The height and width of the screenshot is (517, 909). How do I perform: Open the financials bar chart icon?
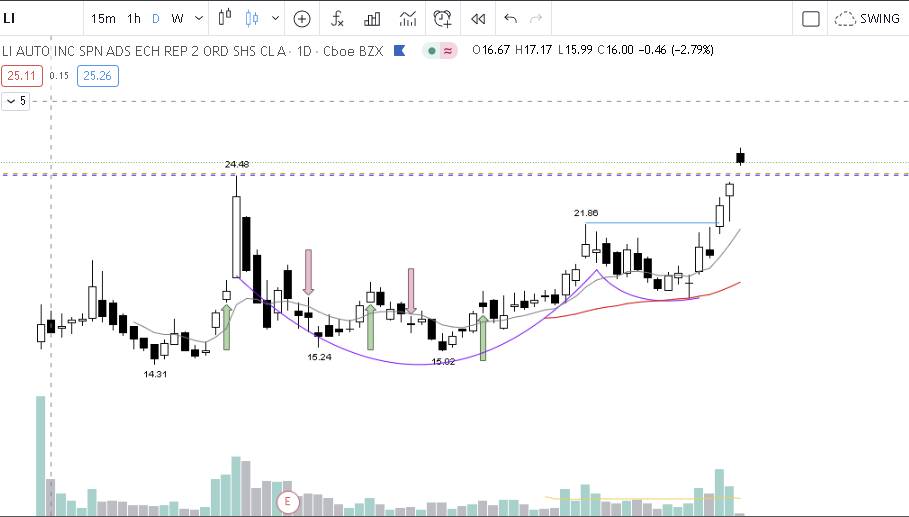click(372, 19)
